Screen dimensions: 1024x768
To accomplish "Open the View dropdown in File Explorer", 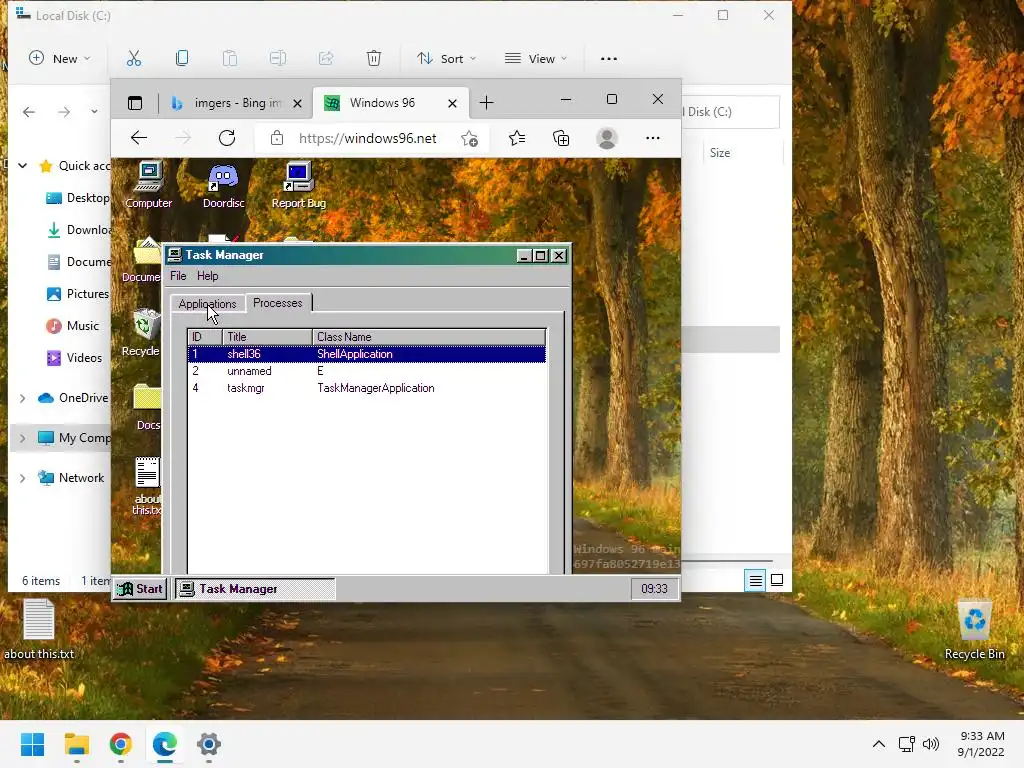I will tap(536, 59).
